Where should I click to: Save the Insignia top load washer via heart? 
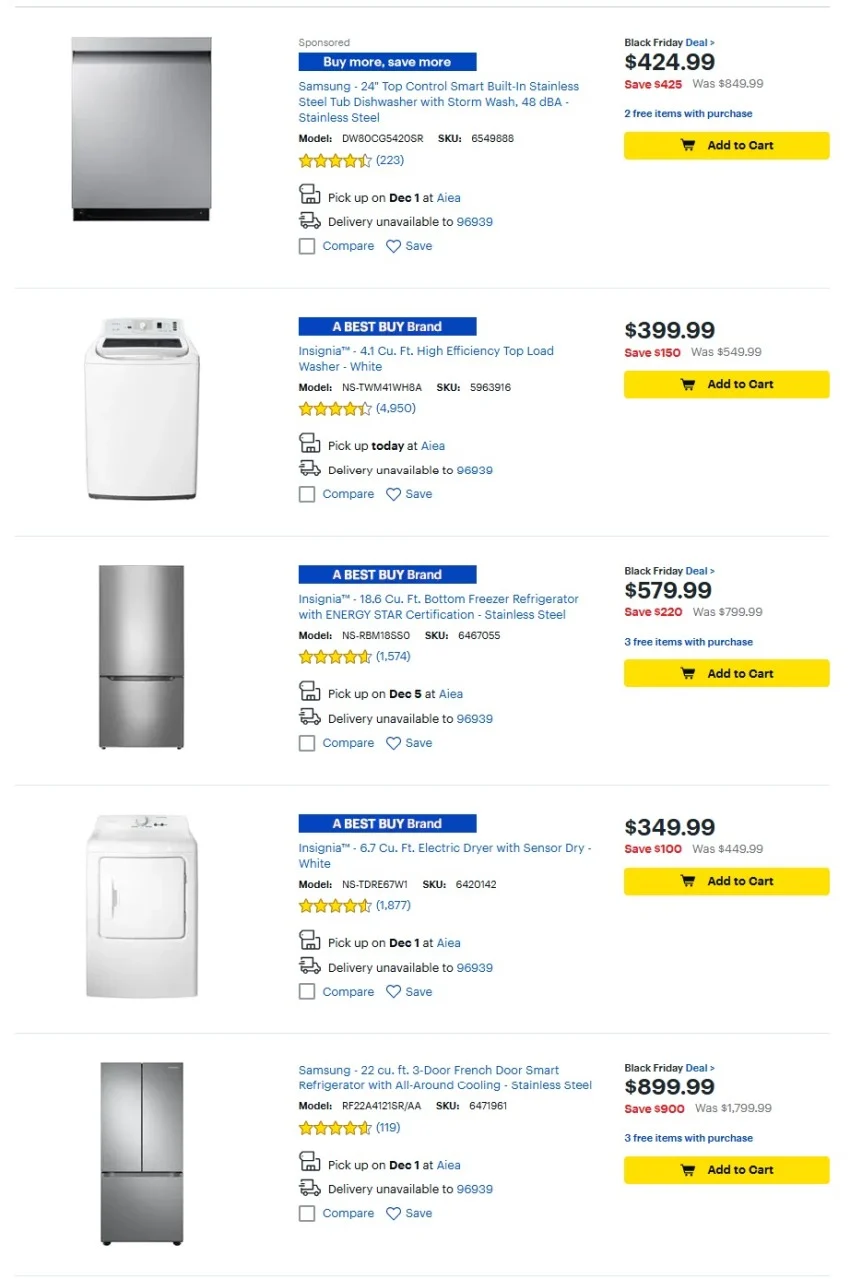coord(393,494)
